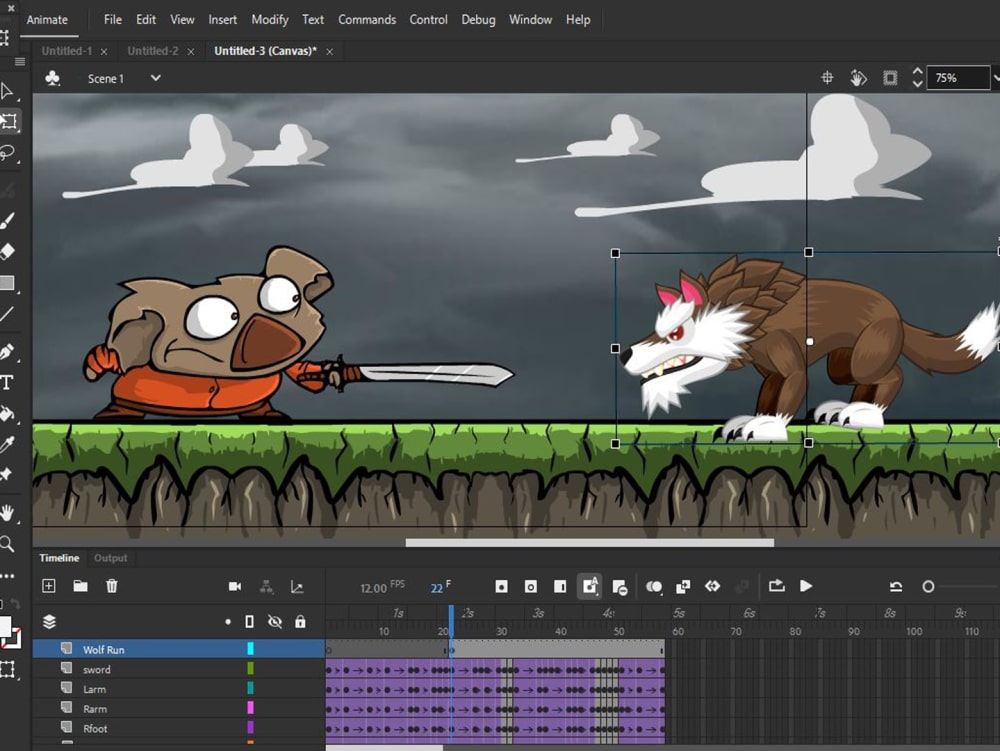Toggle rotation tool beside zoom box
The width and height of the screenshot is (1000, 751).
tap(858, 78)
